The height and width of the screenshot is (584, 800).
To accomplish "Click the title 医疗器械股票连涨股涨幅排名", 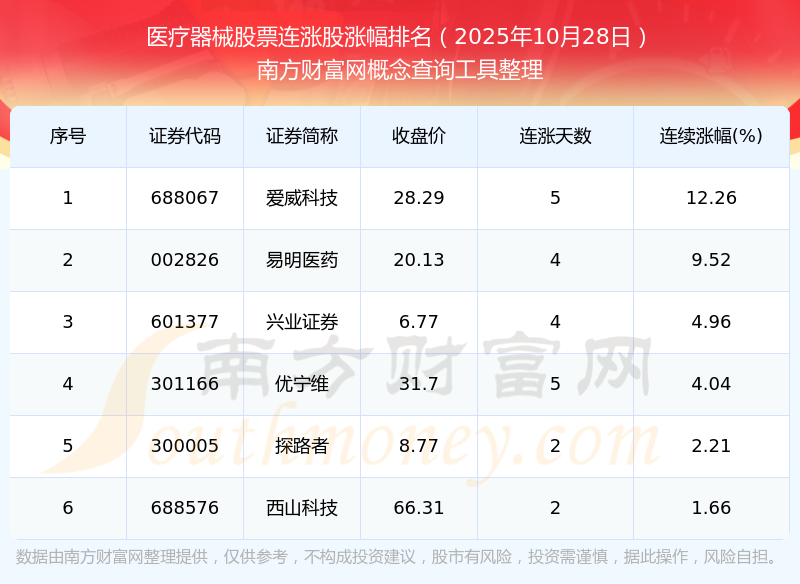I will [x=289, y=37].
